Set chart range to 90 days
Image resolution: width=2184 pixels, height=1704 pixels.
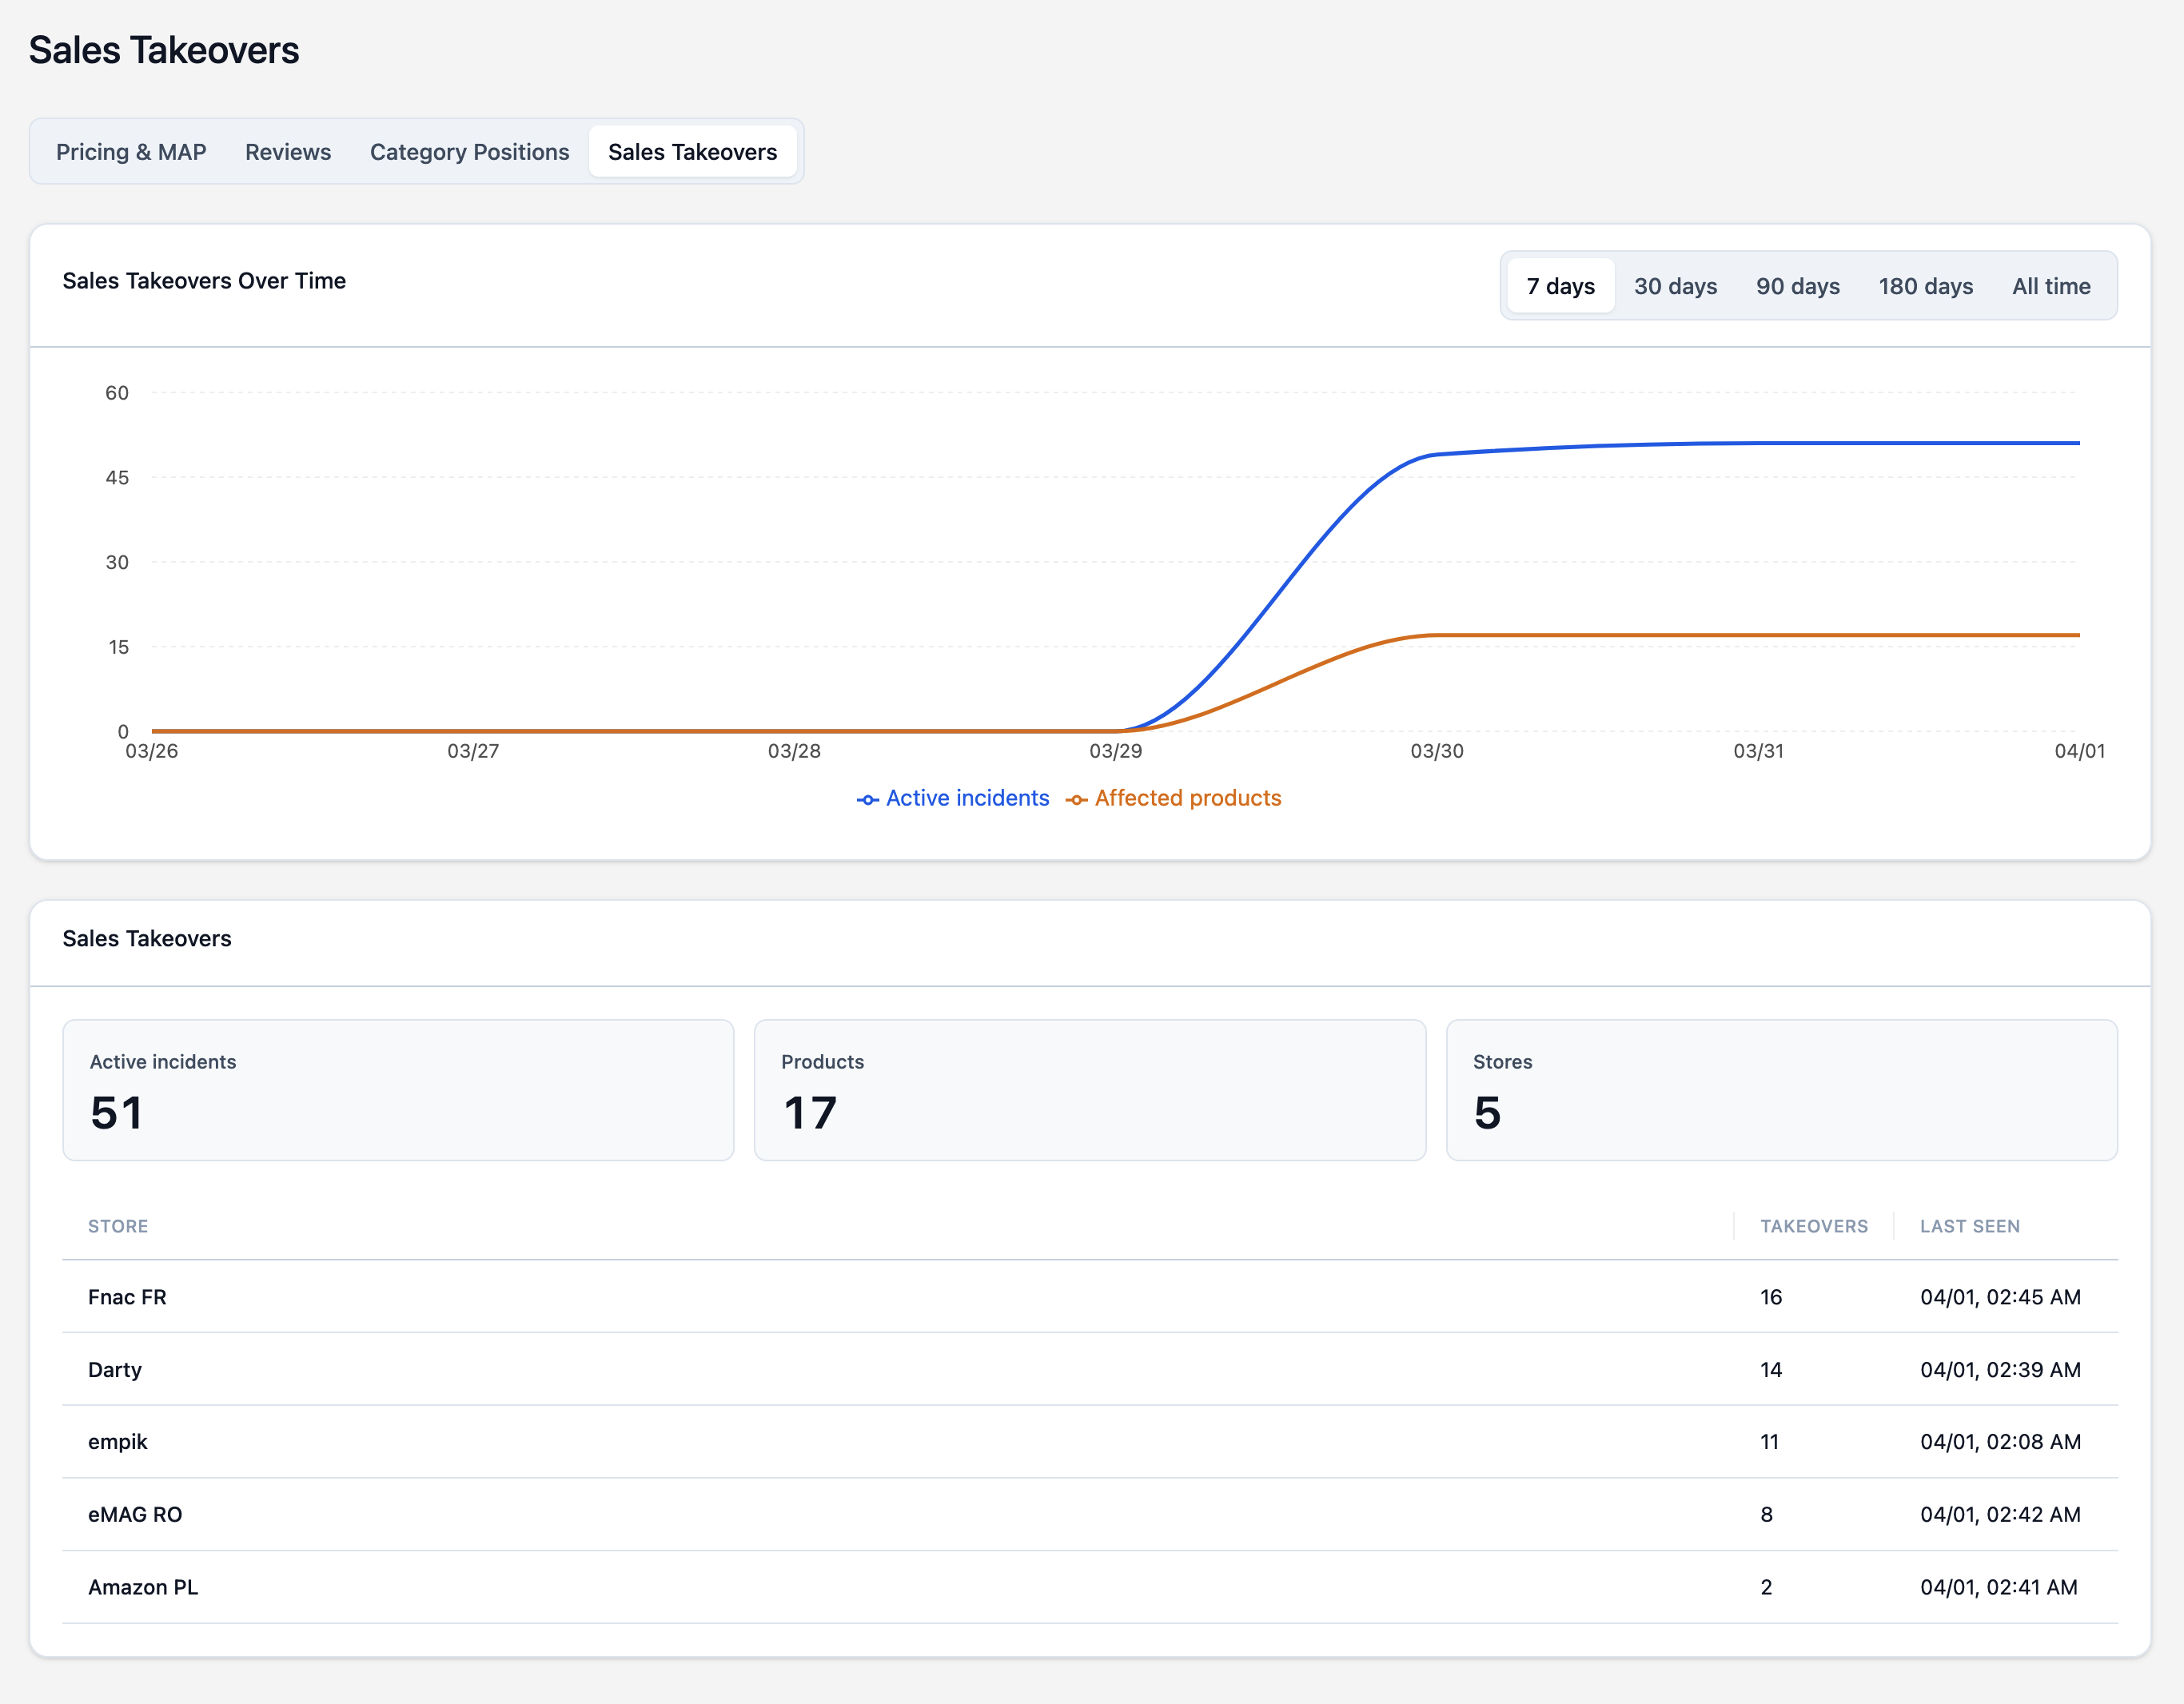click(1797, 286)
